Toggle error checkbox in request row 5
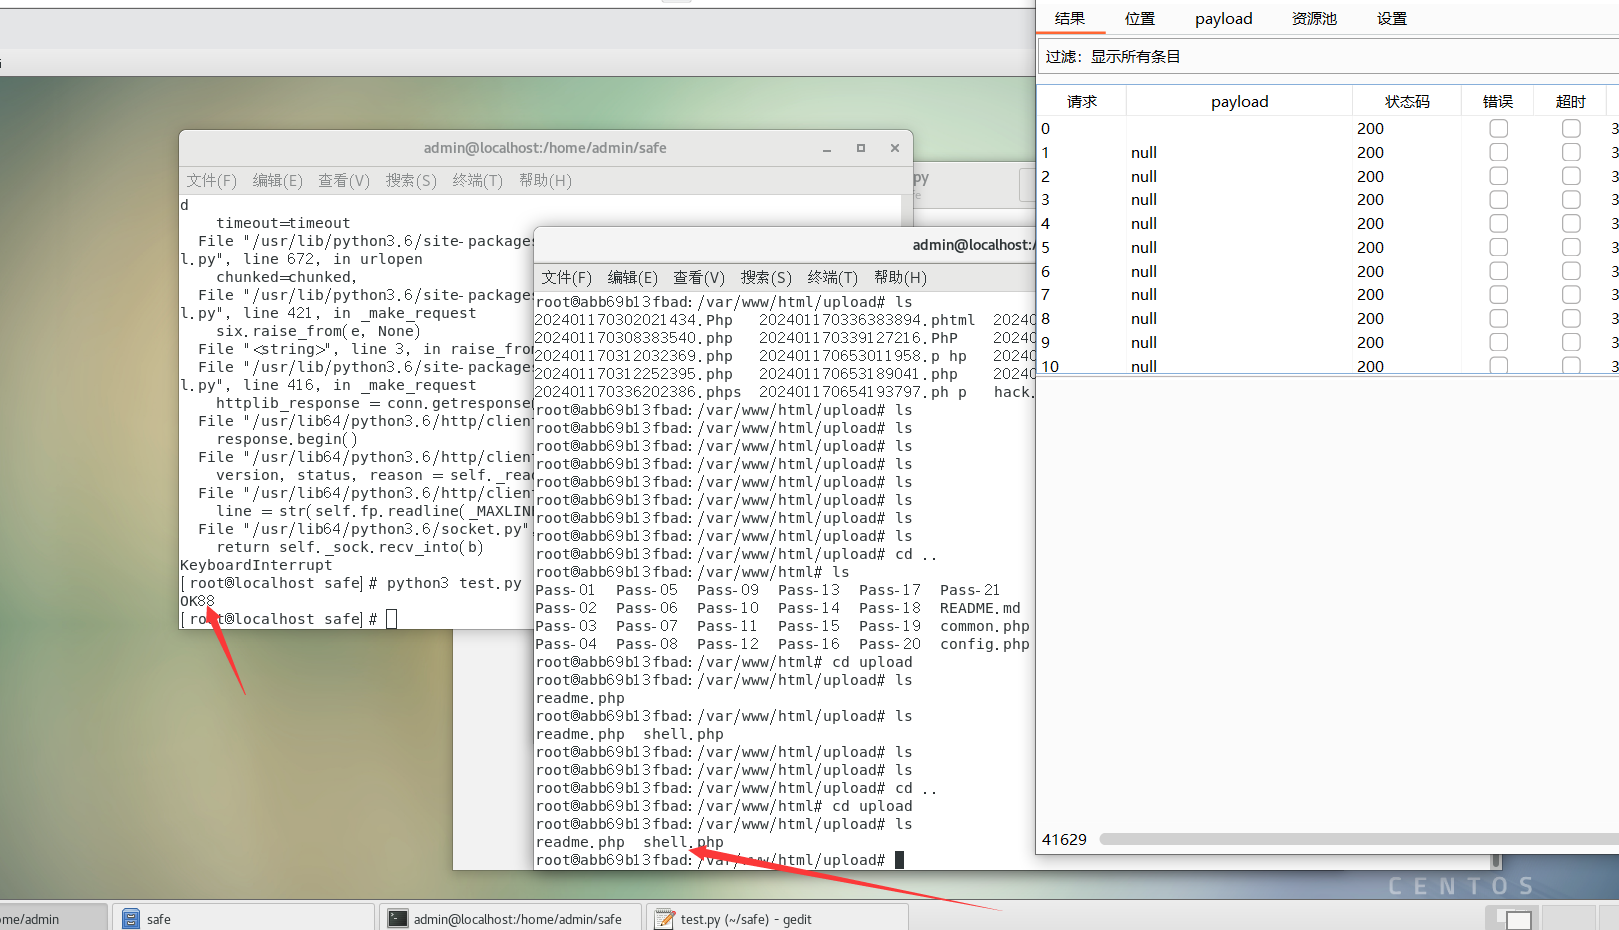The width and height of the screenshot is (1619, 930). 1498,247
